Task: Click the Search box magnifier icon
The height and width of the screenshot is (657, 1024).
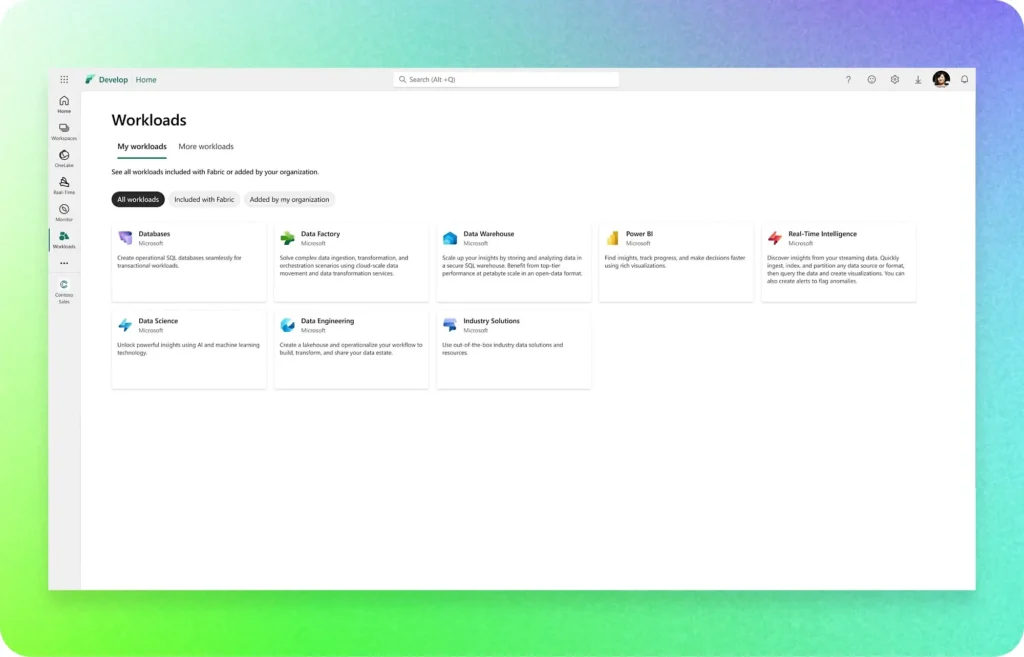Action: [402, 80]
